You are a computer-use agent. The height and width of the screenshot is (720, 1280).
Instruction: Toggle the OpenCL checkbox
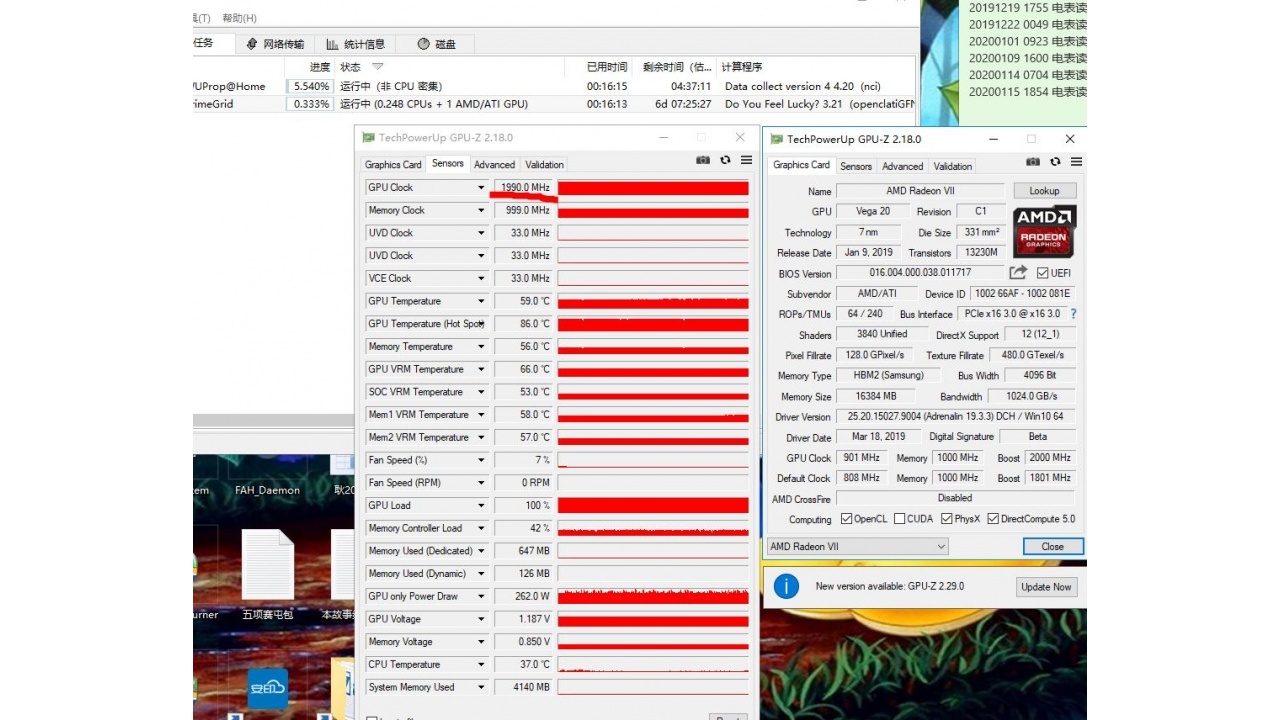[x=846, y=519]
